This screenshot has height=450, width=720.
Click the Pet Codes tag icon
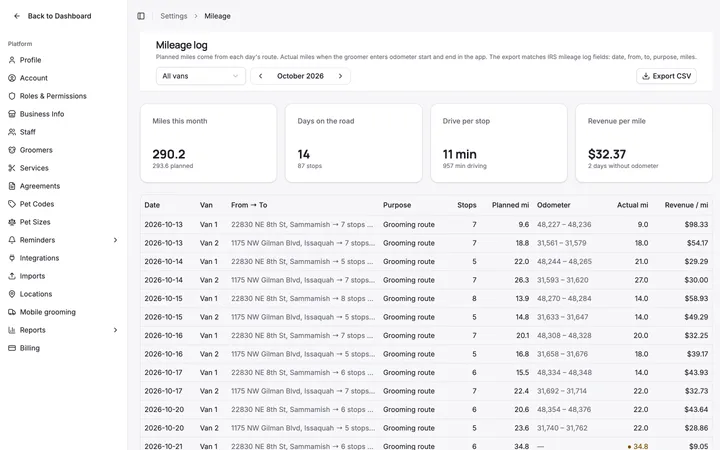point(12,204)
